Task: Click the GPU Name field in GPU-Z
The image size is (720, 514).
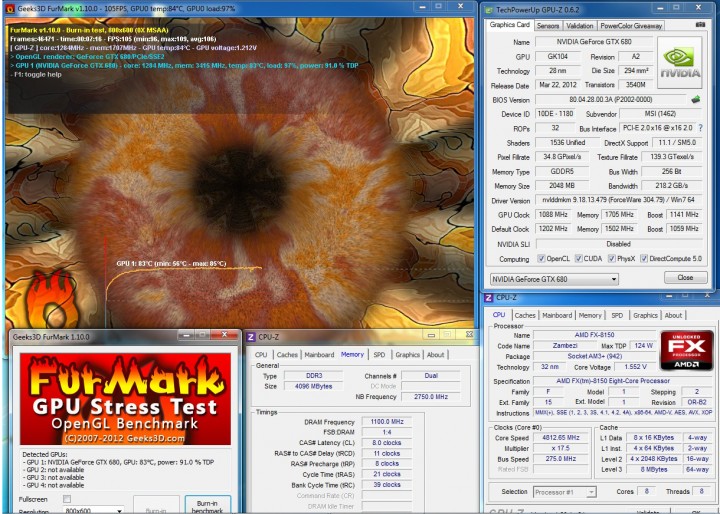Action: point(594,42)
